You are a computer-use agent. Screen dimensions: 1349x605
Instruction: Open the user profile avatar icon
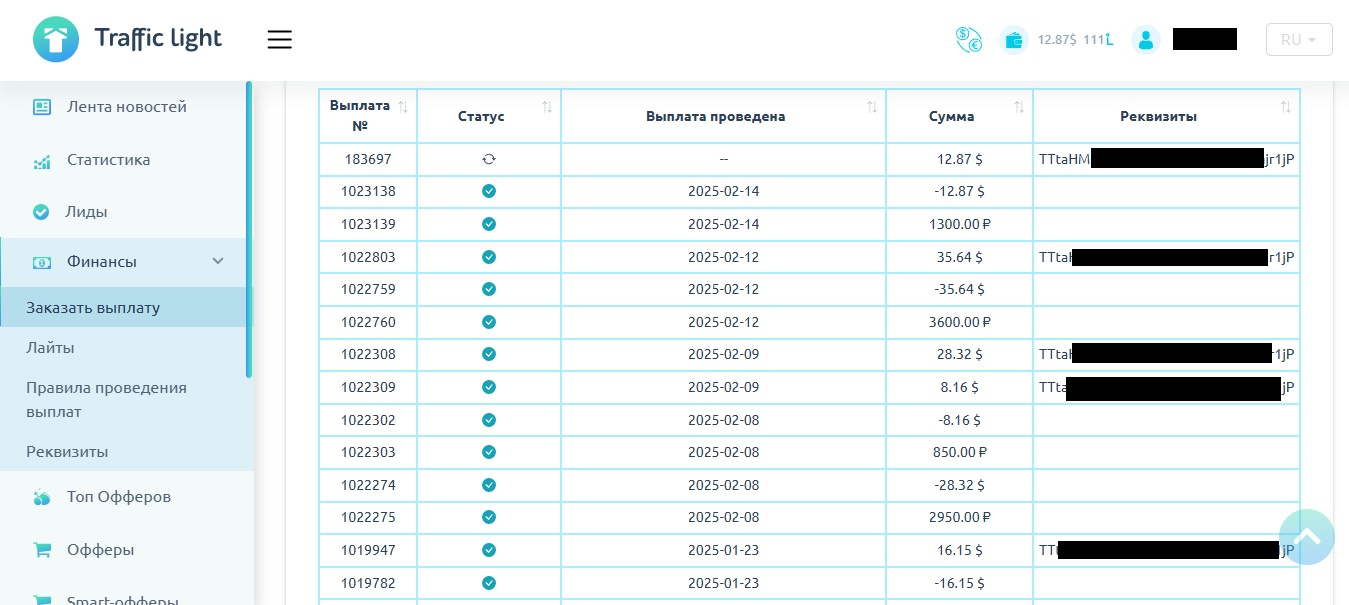point(1146,40)
